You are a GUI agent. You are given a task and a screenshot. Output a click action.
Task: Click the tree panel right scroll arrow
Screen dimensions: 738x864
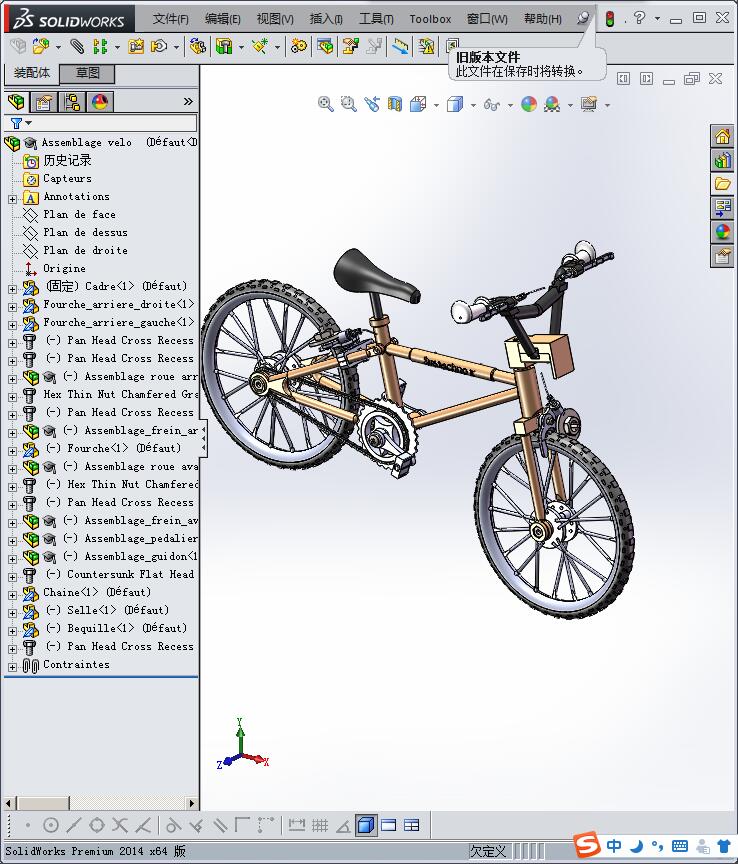(x=191, y=803)
